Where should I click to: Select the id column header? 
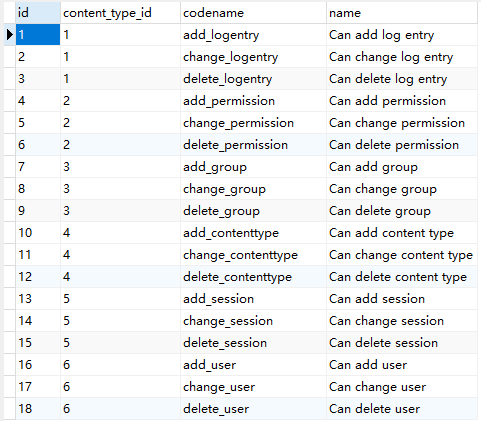tap(38, 13)
